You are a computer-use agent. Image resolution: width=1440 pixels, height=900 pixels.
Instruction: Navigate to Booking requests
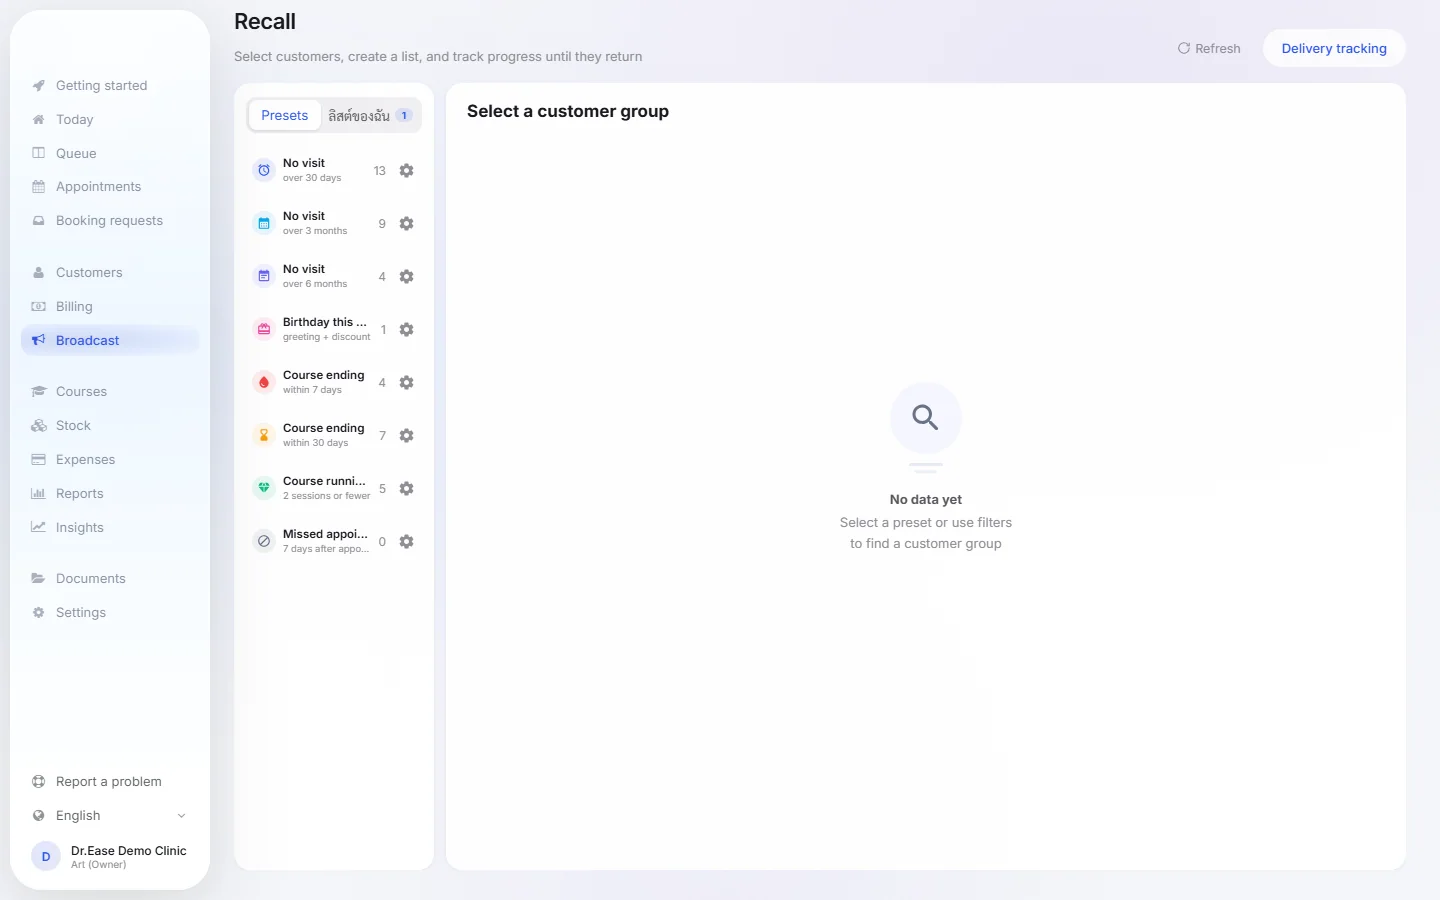tap(110, 221)
